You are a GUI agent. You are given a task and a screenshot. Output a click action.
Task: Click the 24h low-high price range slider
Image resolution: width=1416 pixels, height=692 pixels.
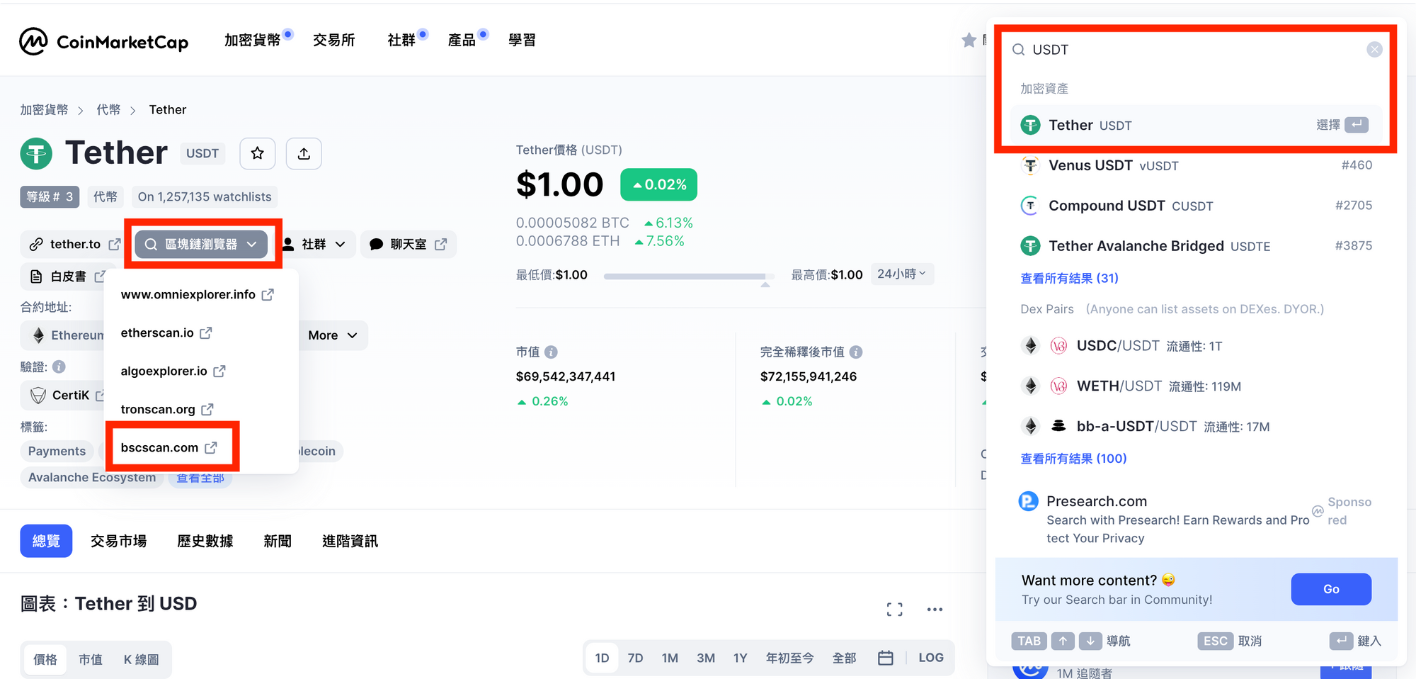pos(689,276)
